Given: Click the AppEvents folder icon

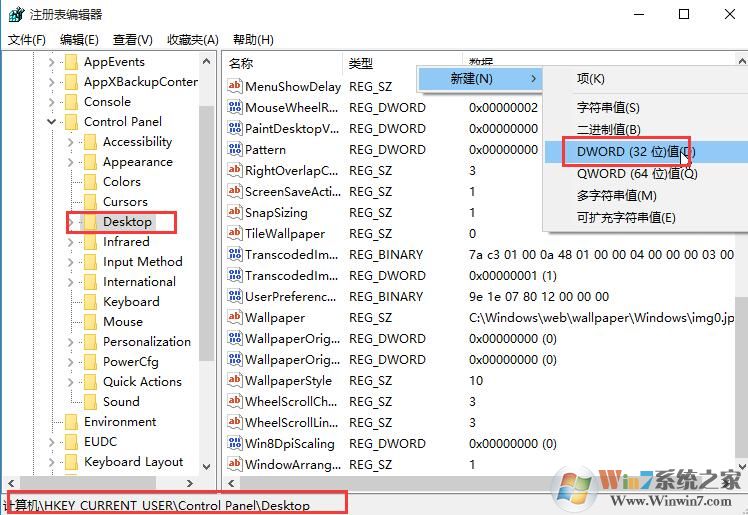Looking at the screenshot, I should point(71,62).
